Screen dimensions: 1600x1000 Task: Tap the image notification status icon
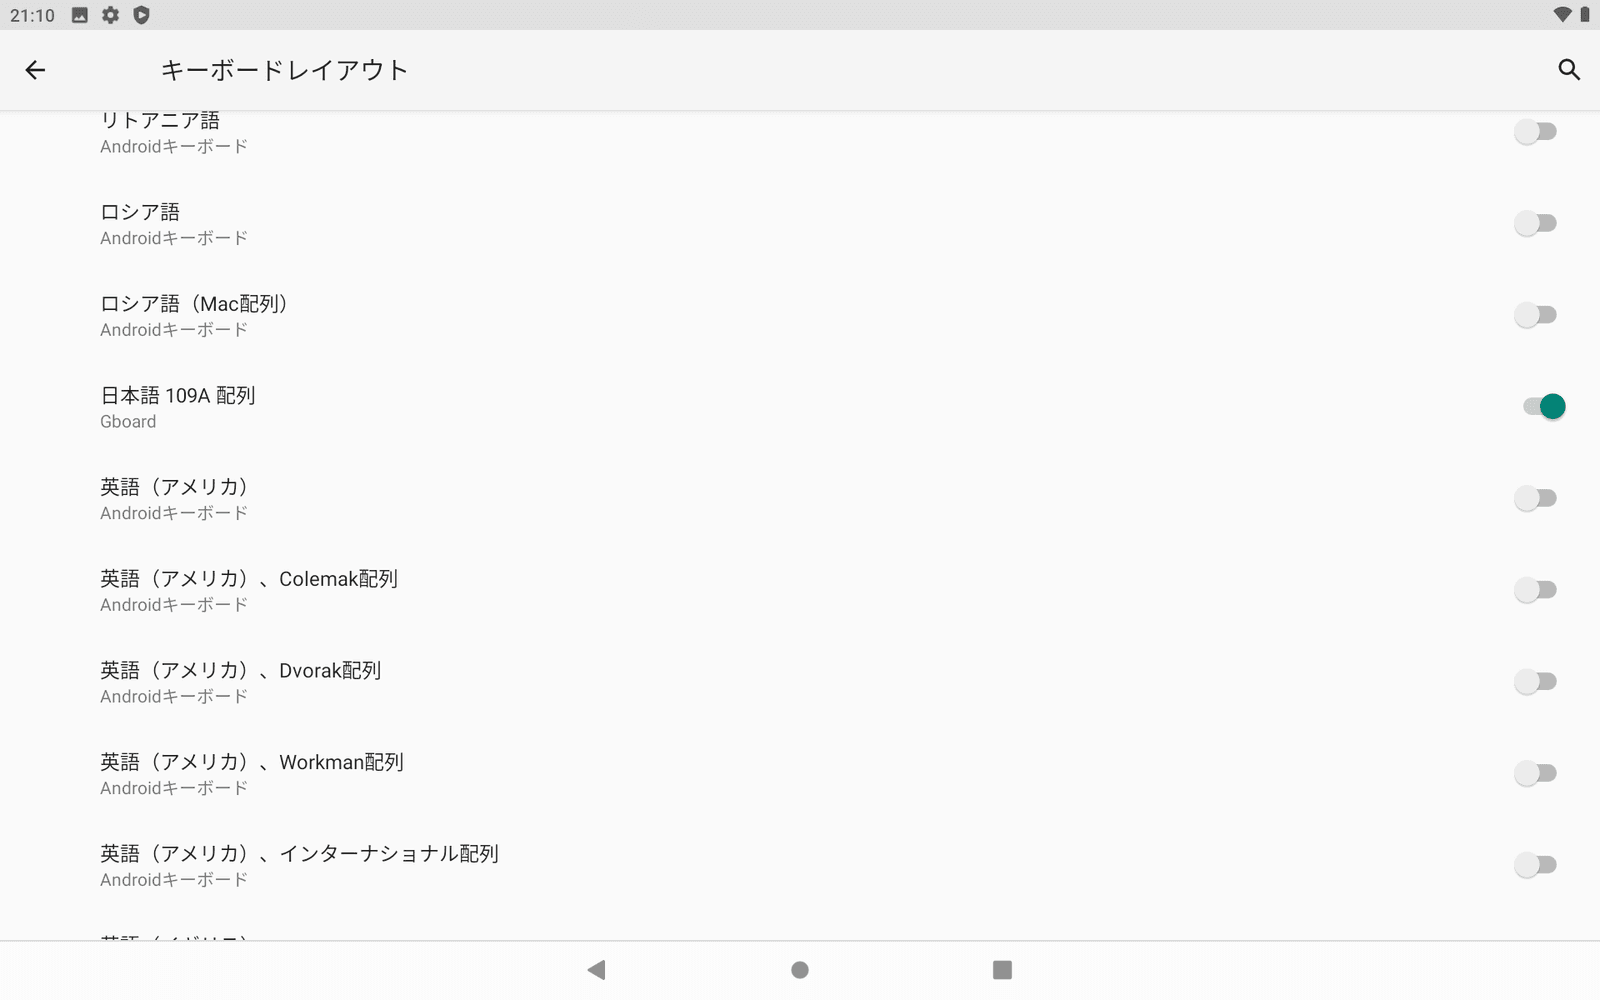point(80,15)
